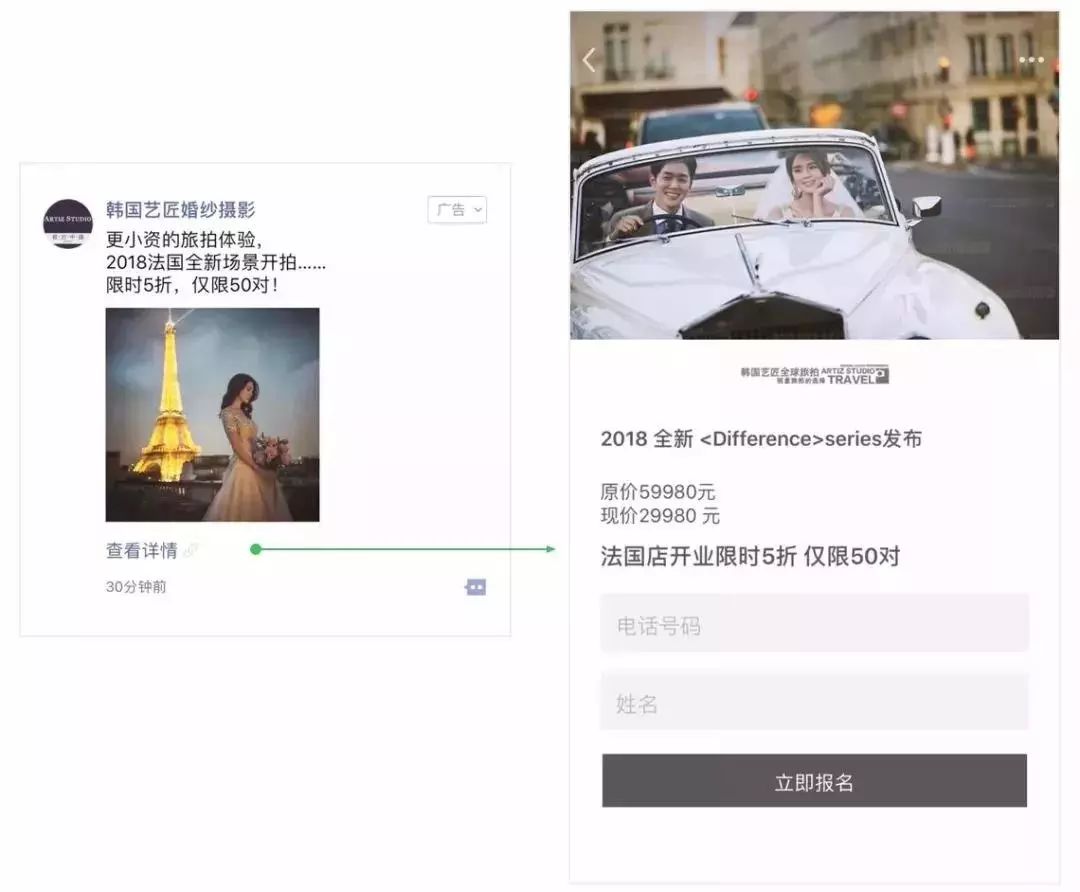Click the 2018 全新 Difference series title
The width and height of the screenshot is (1080, 892).
coord(761,439)
